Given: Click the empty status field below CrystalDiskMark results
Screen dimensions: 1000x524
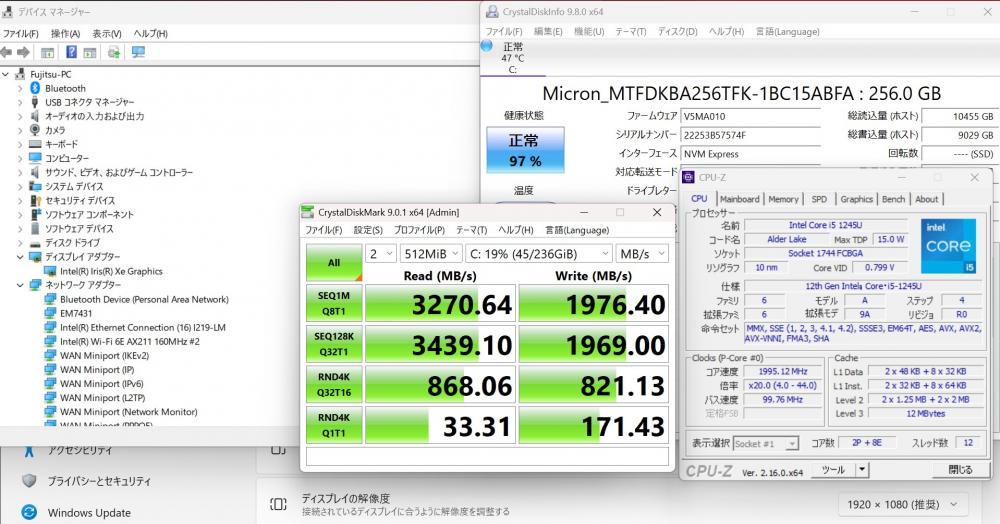Looking at the screenshot, I should tap(487, 456).
